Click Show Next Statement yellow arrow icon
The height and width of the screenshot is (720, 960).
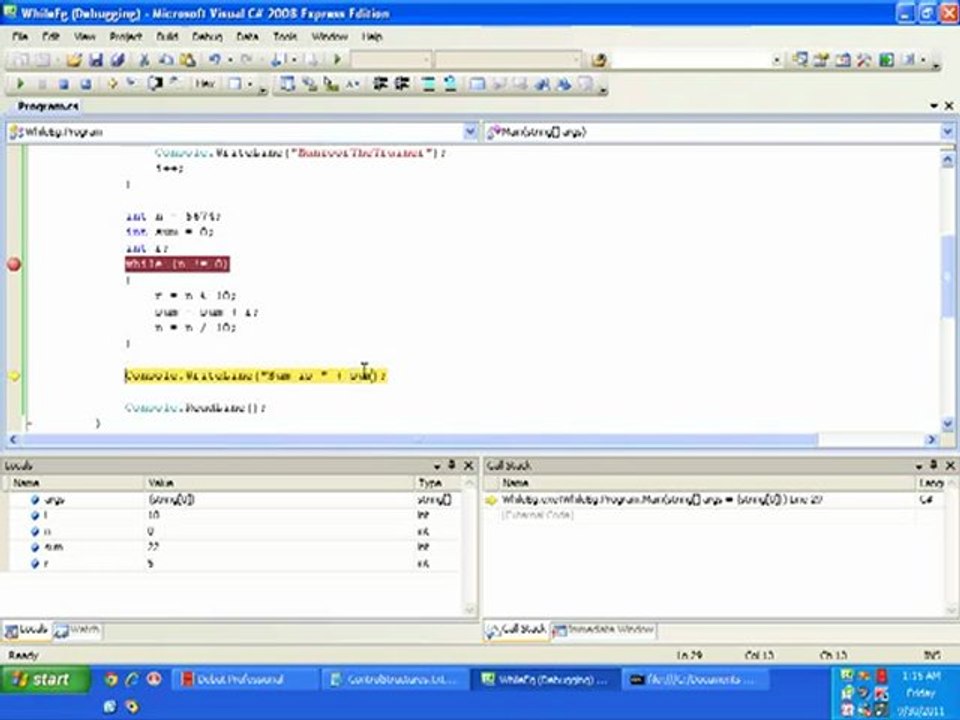112,83
